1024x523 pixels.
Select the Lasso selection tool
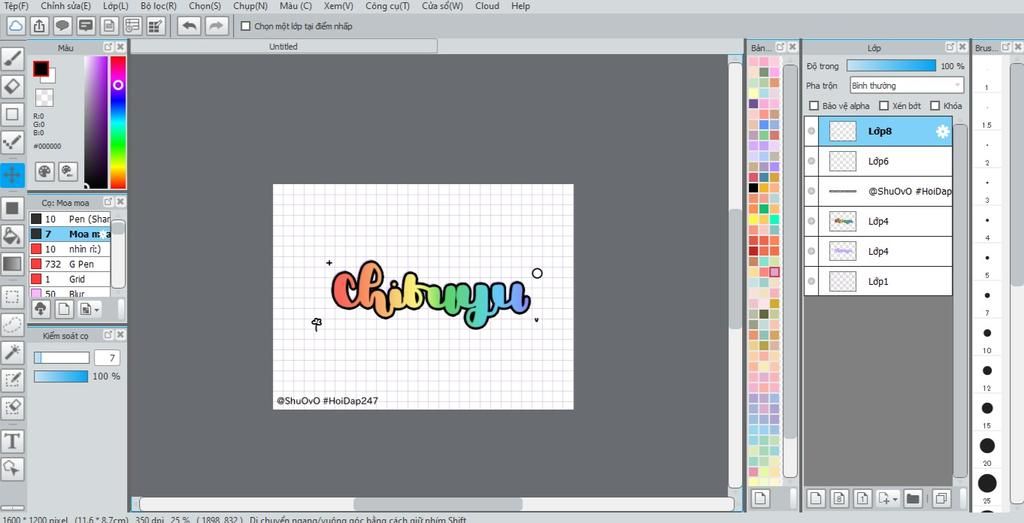tap(12, 325)
